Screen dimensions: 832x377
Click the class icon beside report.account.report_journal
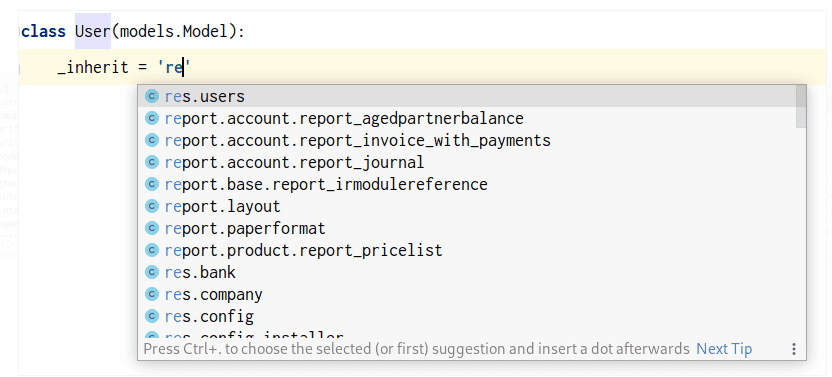coord(152,162)
